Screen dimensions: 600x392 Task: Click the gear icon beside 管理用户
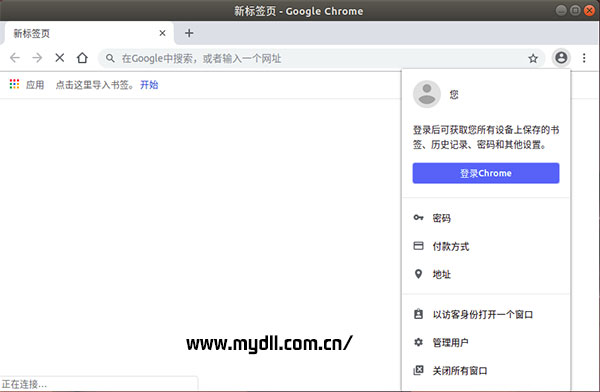[418, 342]
